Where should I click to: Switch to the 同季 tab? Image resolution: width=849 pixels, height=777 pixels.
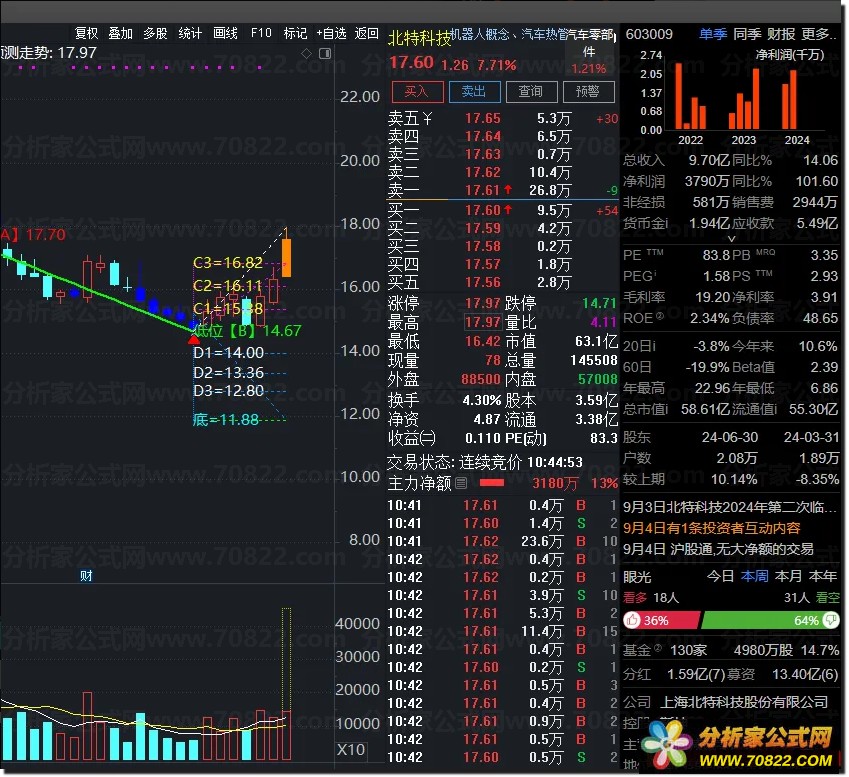click(x=747, y=34)
